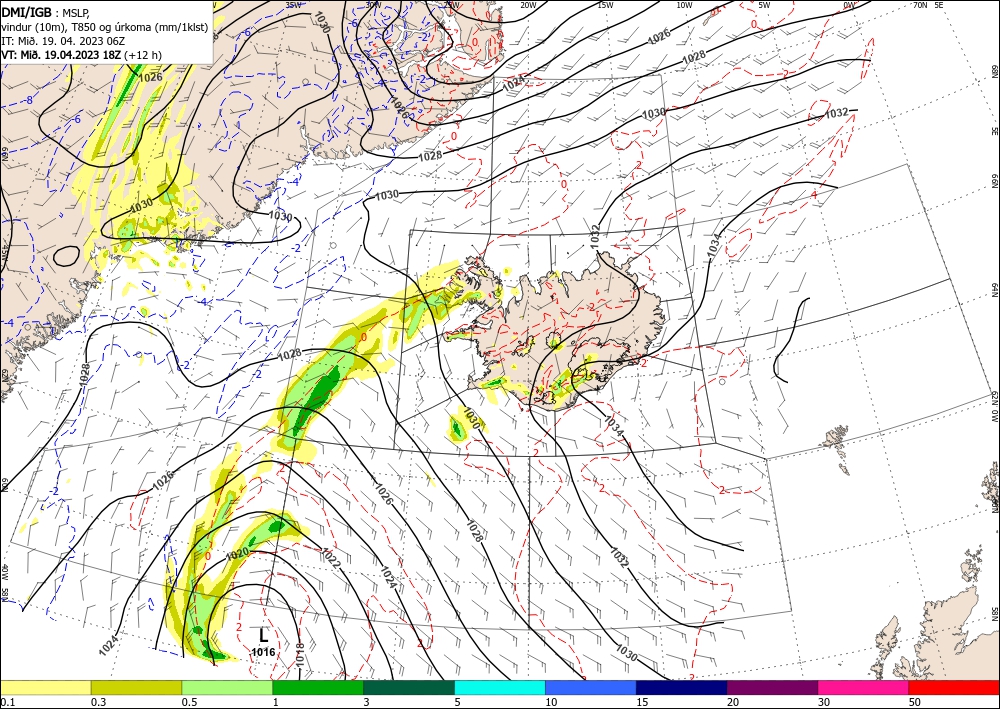Viewport: 1000px width, 709px height.
Task: Pick the blue 10–15 legend swatch
Action: tap(591, 687)
